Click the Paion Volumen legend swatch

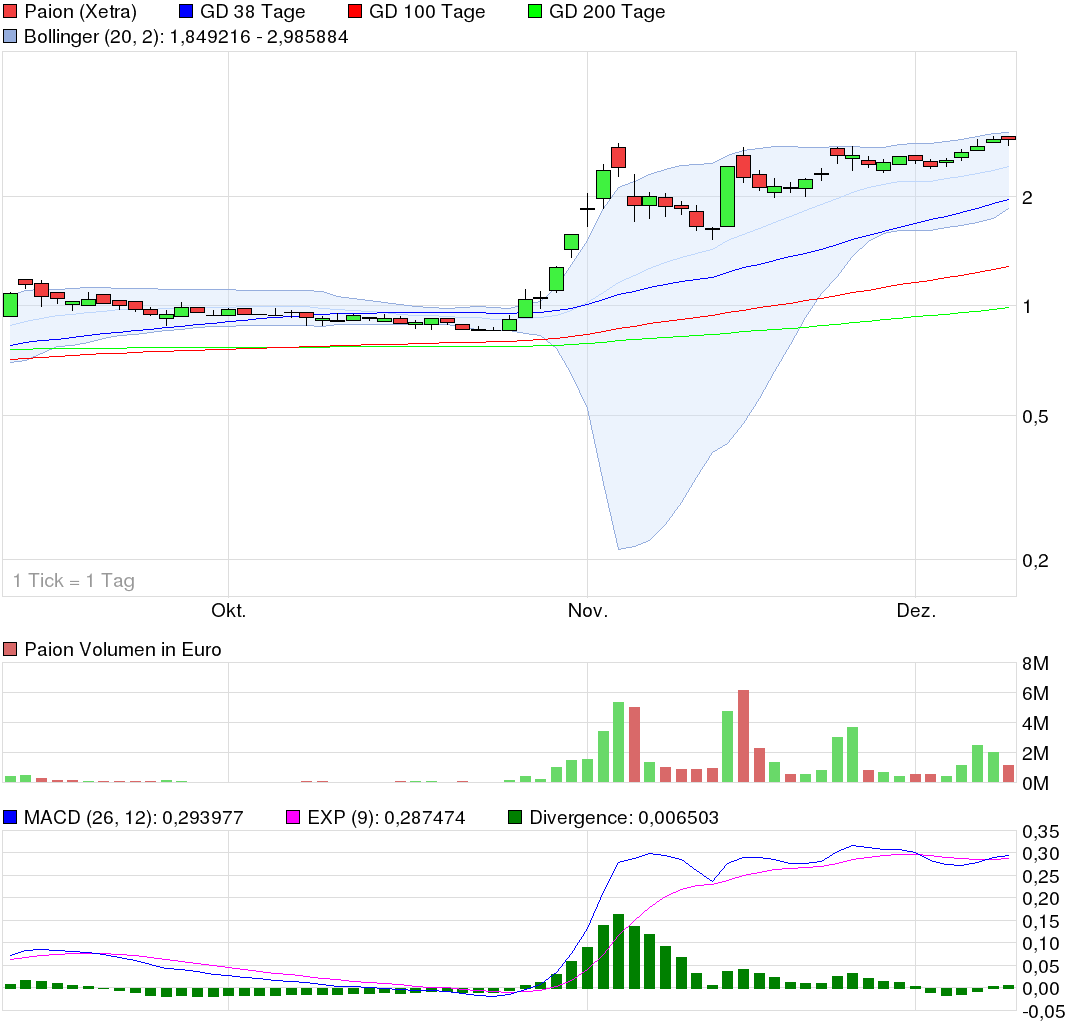[x=10, y=650]
